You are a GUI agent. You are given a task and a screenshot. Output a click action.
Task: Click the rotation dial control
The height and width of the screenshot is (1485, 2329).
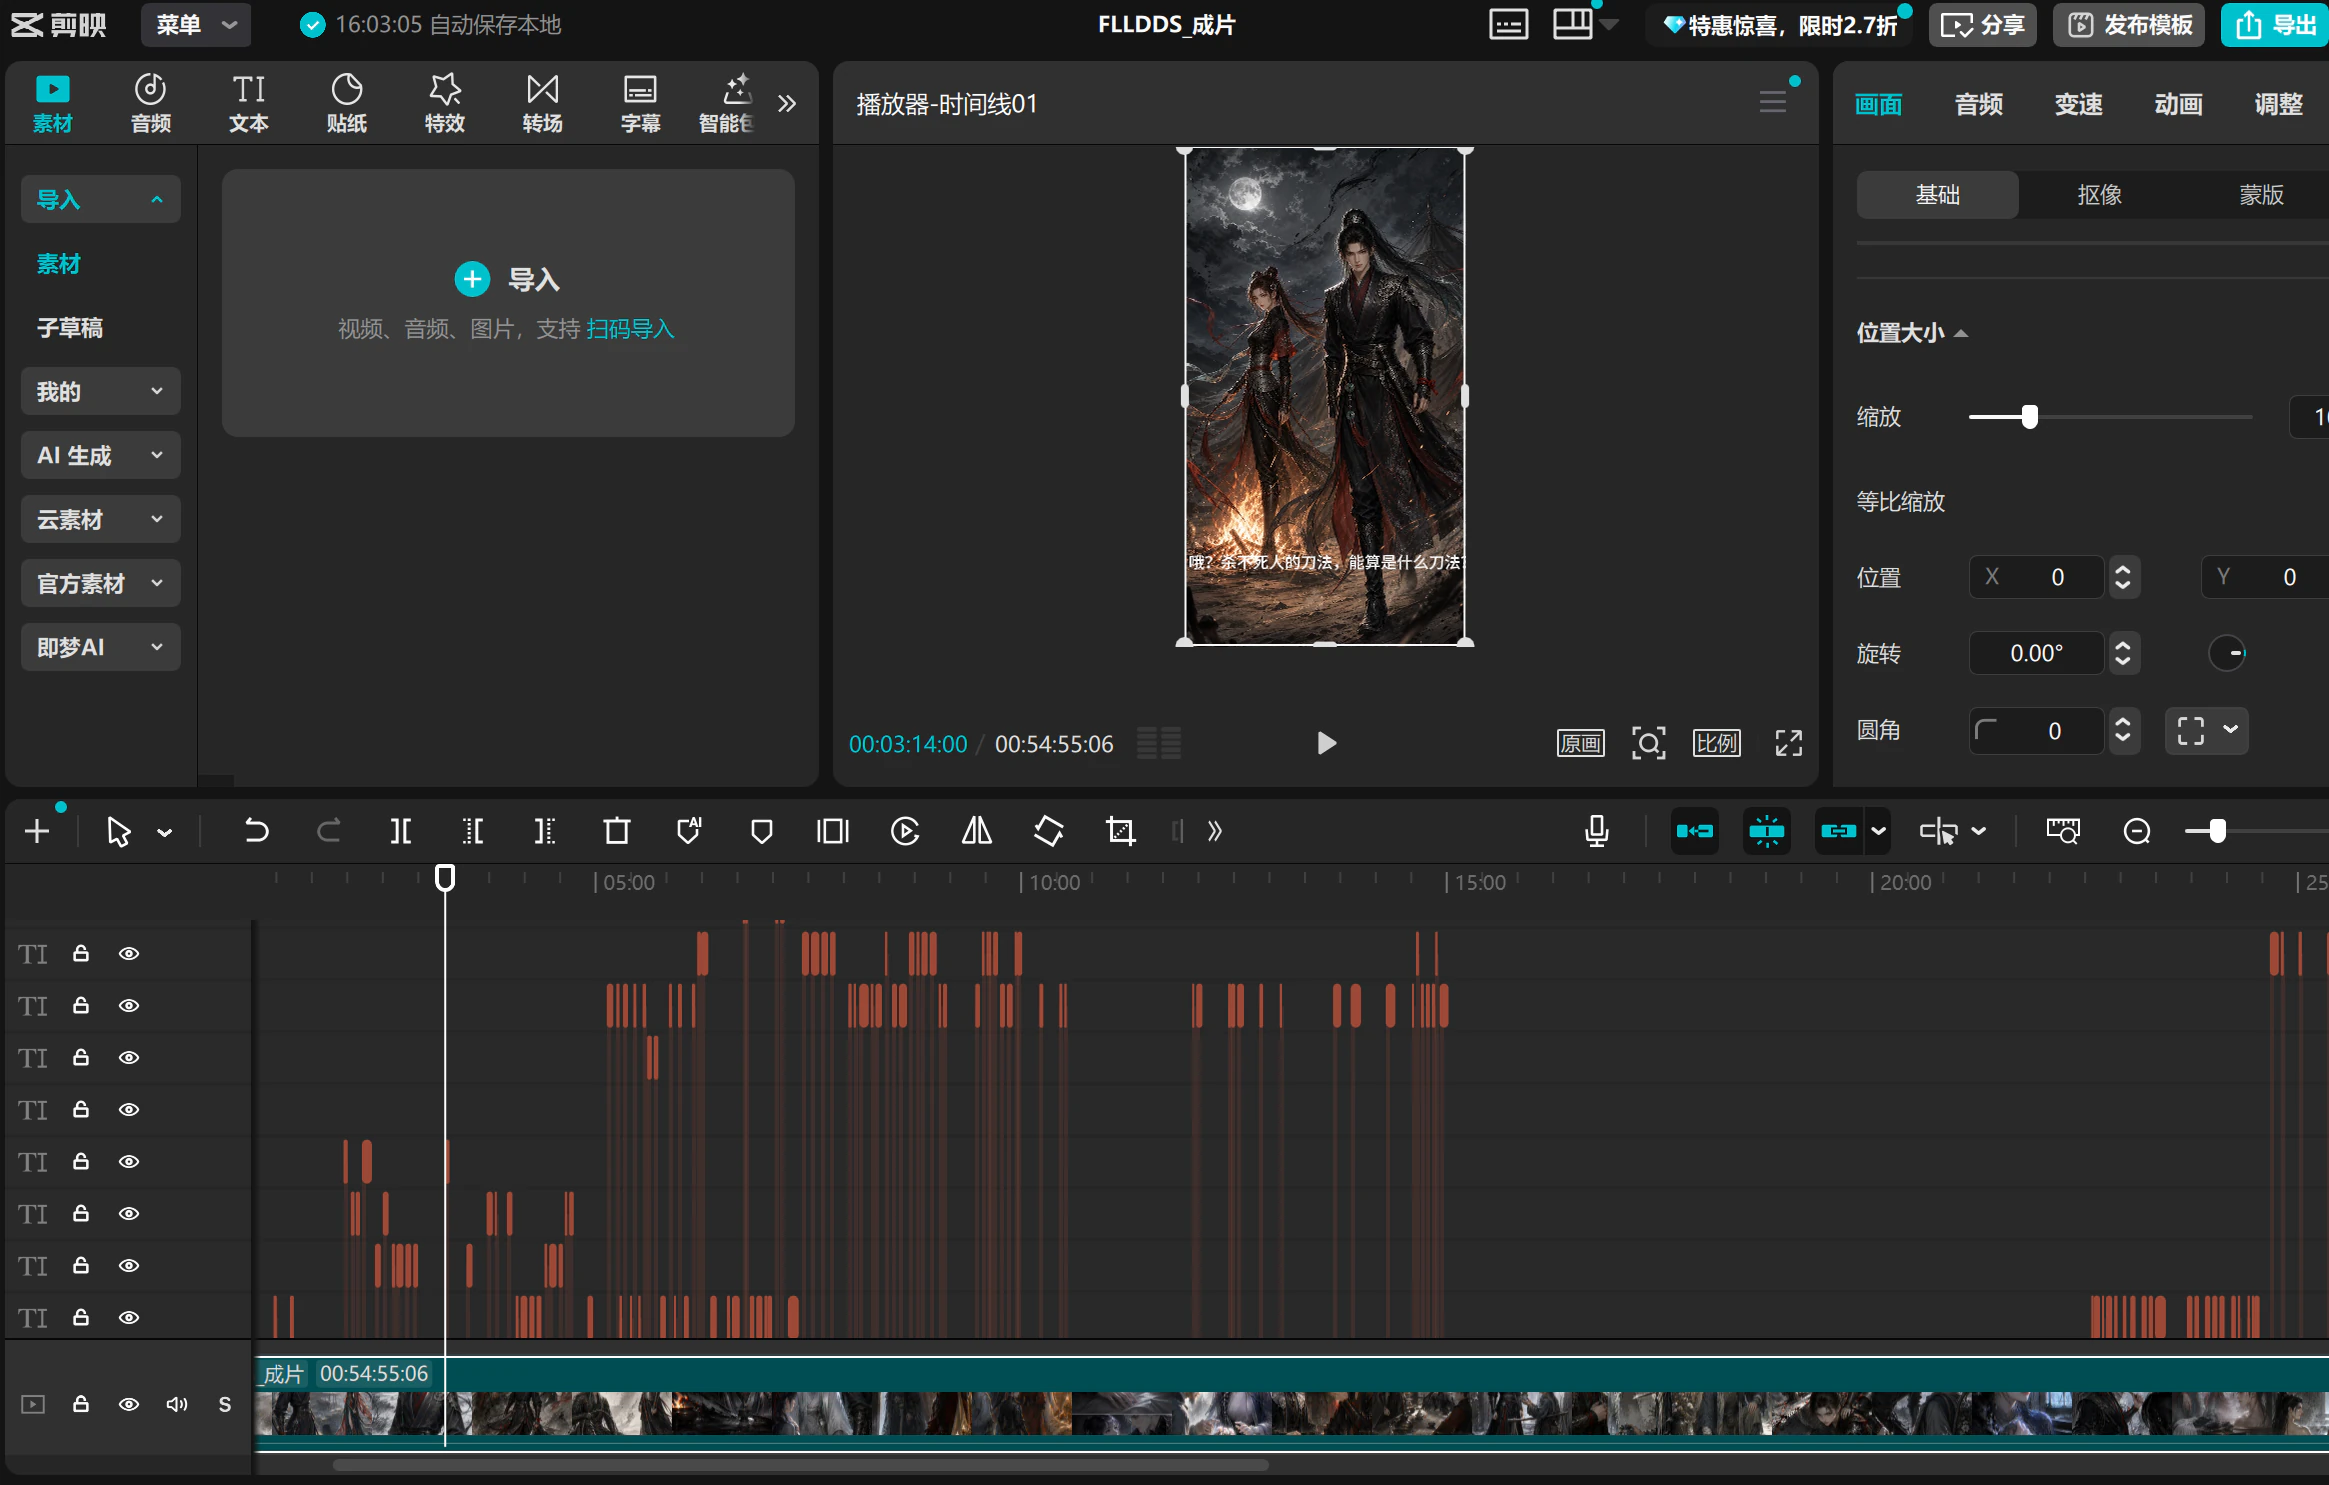click(2227, 653)
